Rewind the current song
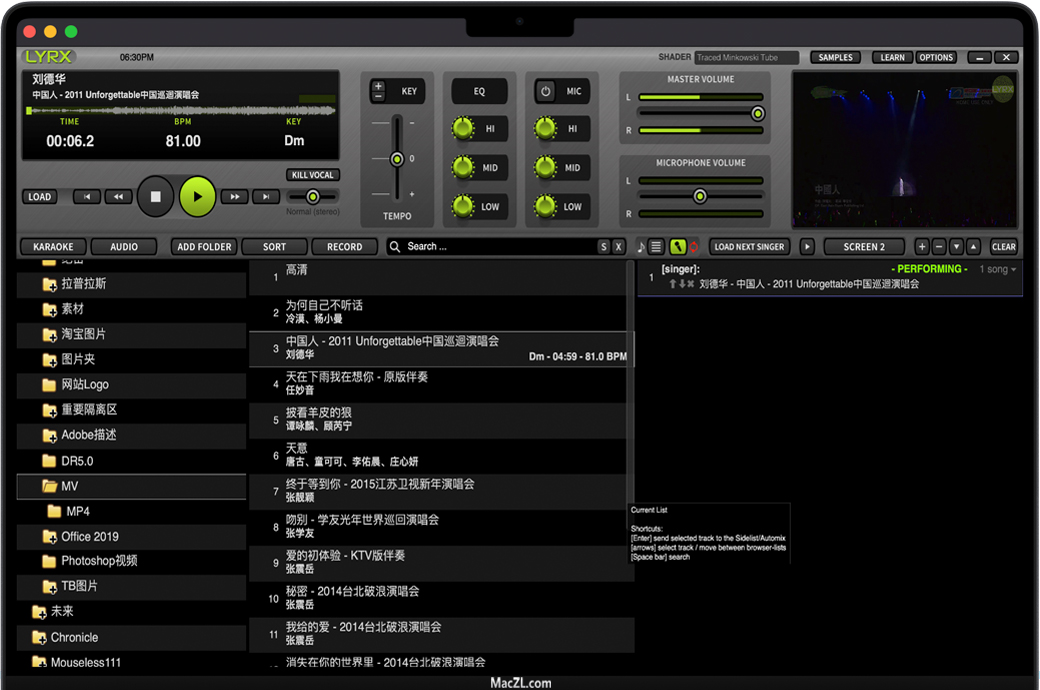Screen dimensions: 1040x690 (118, 197)
